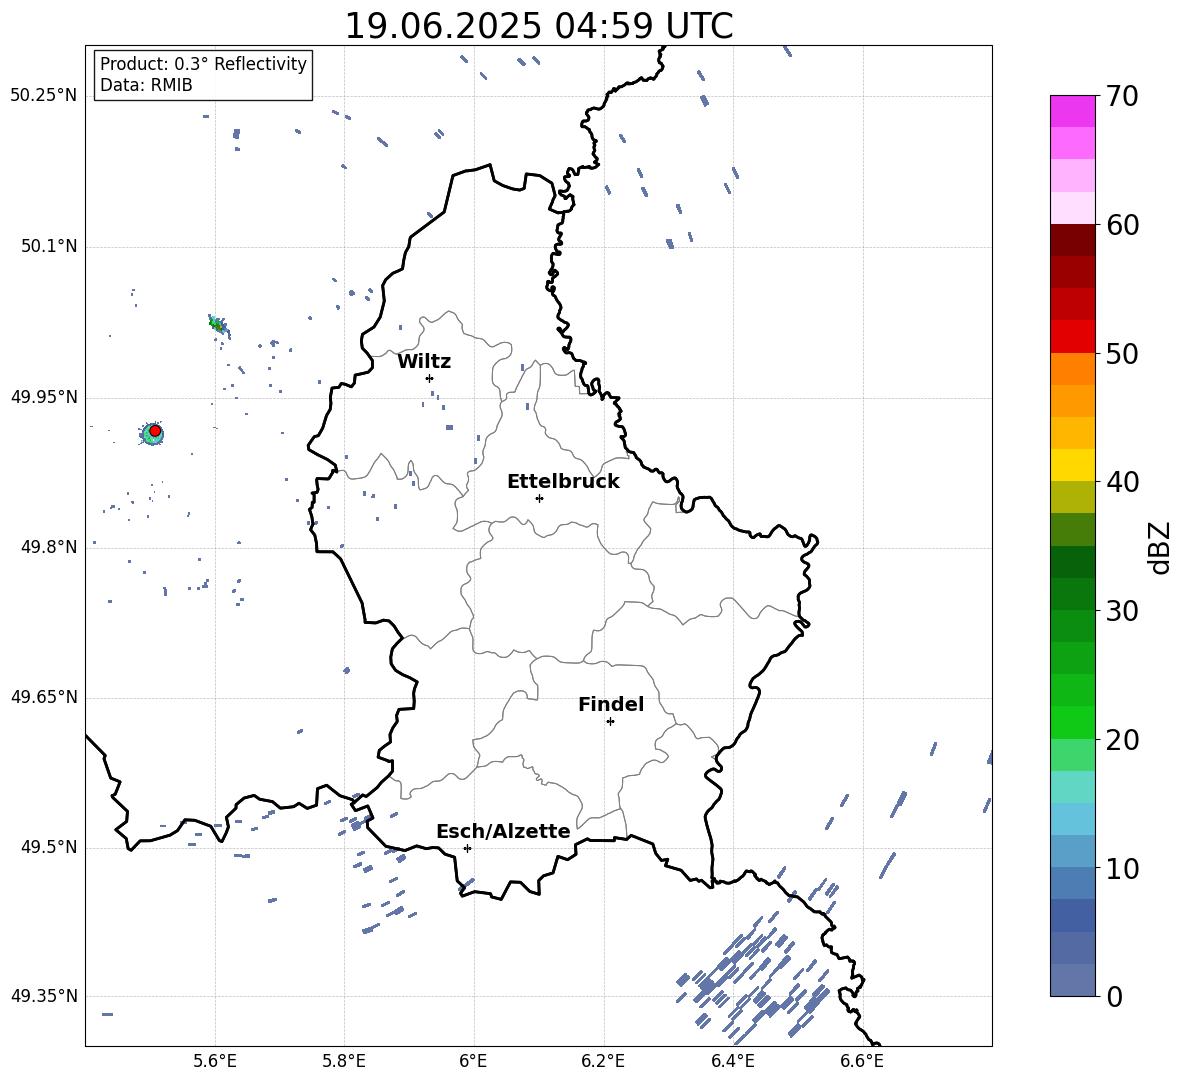Select the Wiltz station label

(424, 362)
